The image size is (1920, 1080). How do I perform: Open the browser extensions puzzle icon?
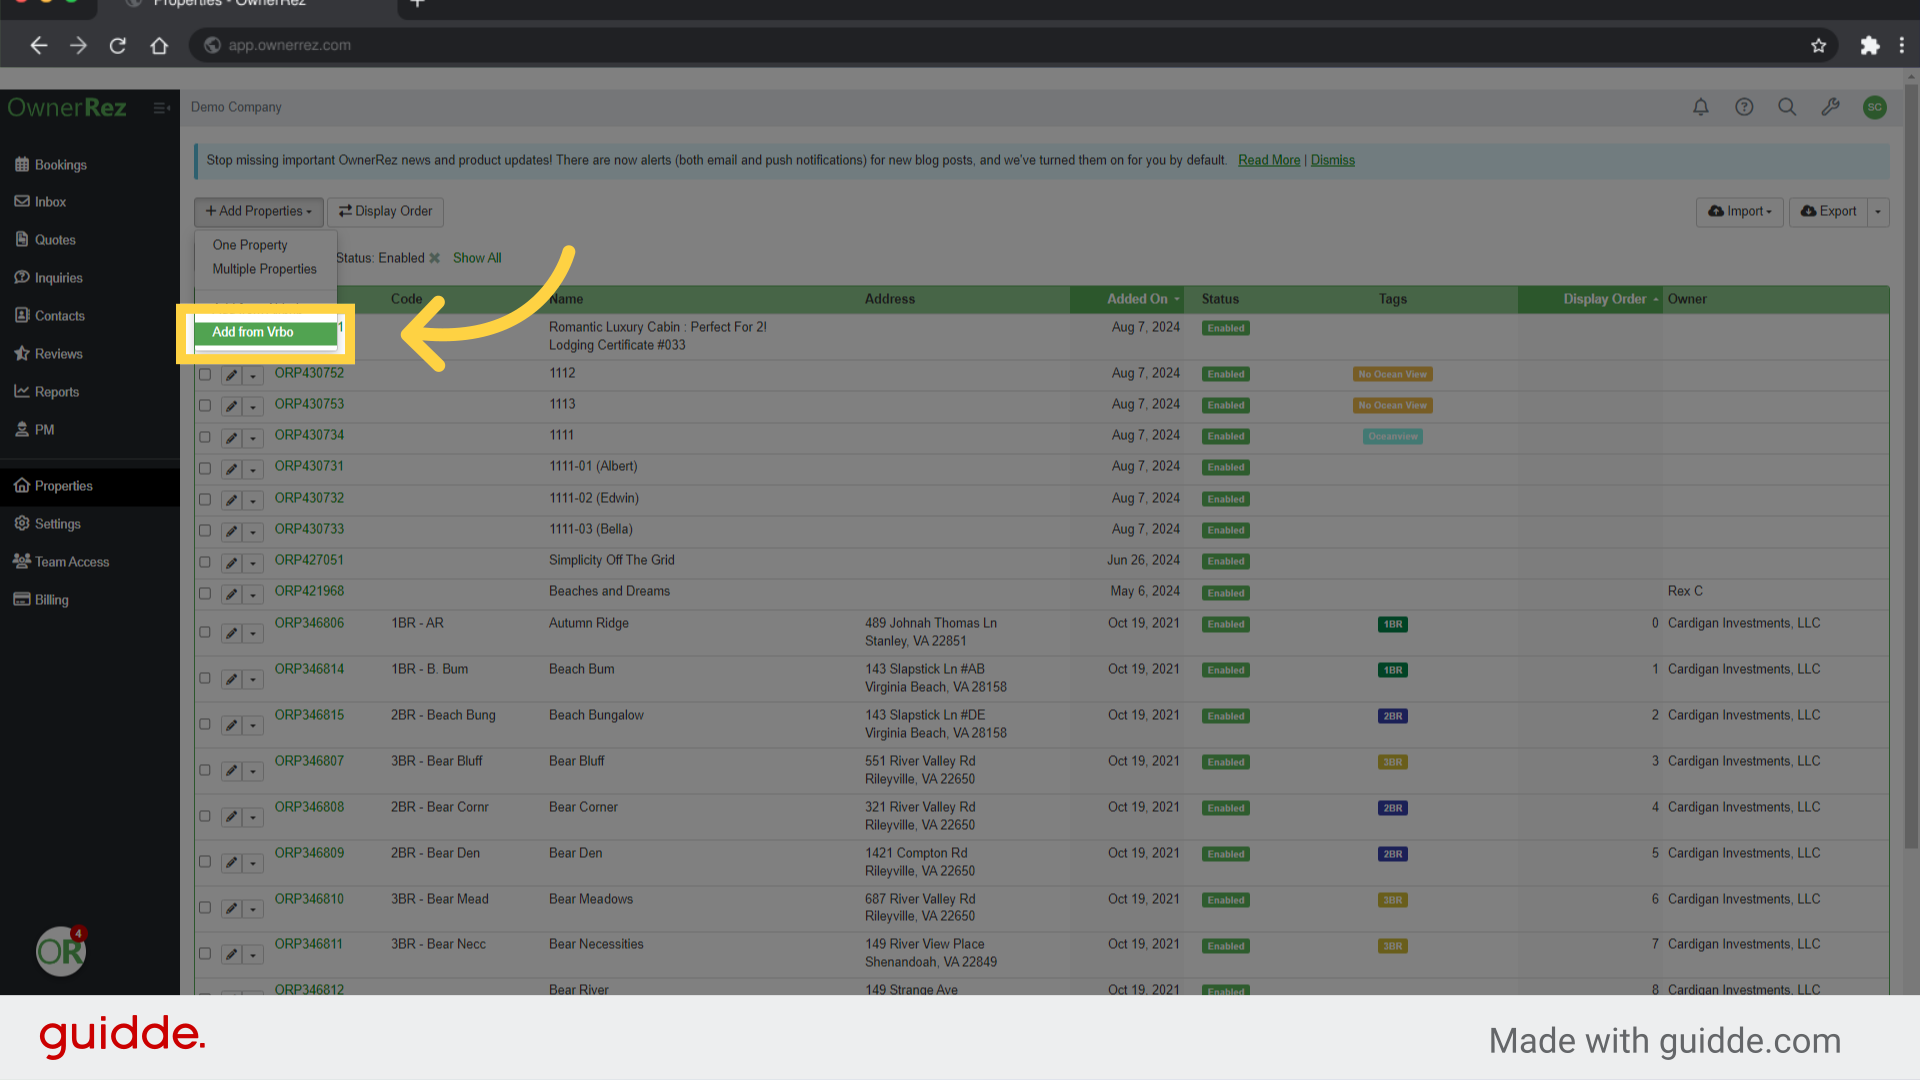point(1869,45)
